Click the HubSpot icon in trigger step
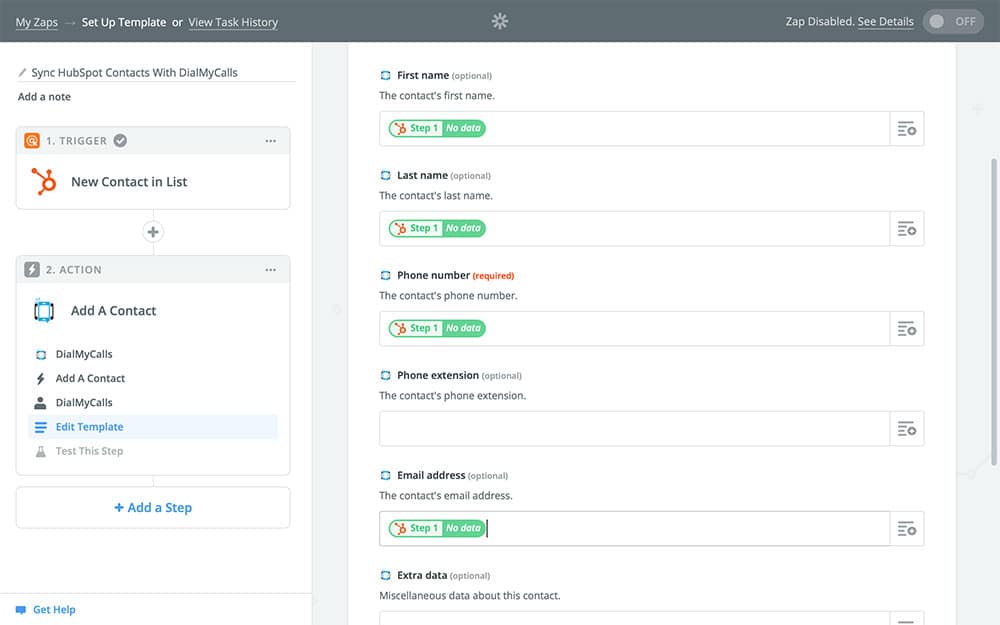Viewport: 1000px width, 625px height. [x=44, y=182]
